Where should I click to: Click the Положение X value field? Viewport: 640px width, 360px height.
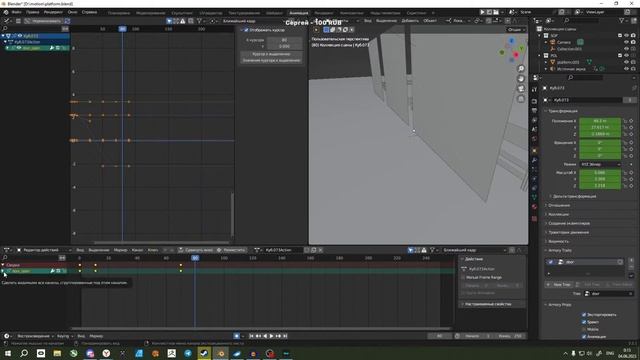600,121
